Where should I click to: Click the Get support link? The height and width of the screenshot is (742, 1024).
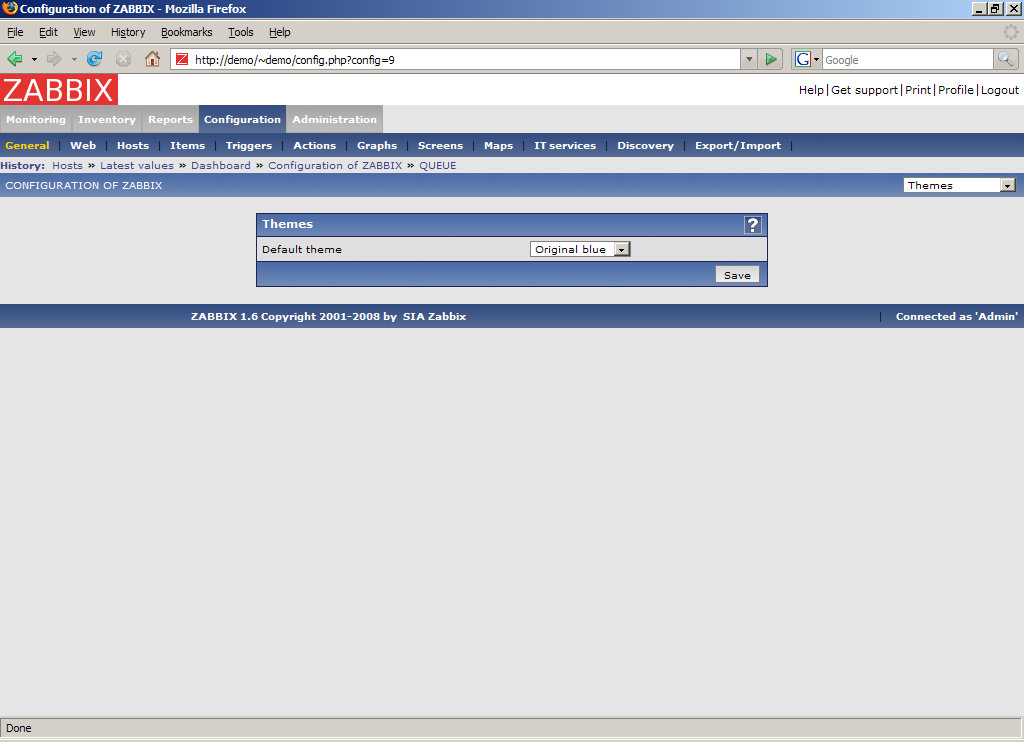click(x=864, y=90)
